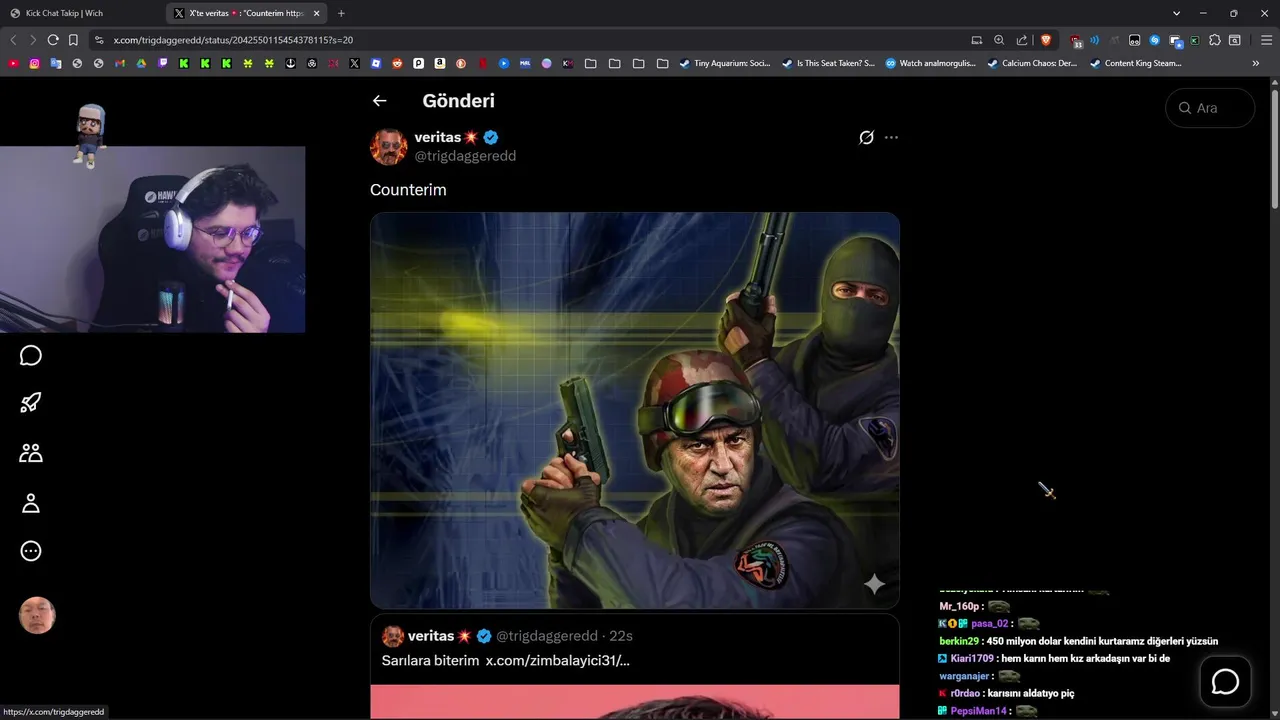Close the X'te veritas tab
This screenshot has width=1280, height=720.
pyautogui.click(x=319, y=13)
